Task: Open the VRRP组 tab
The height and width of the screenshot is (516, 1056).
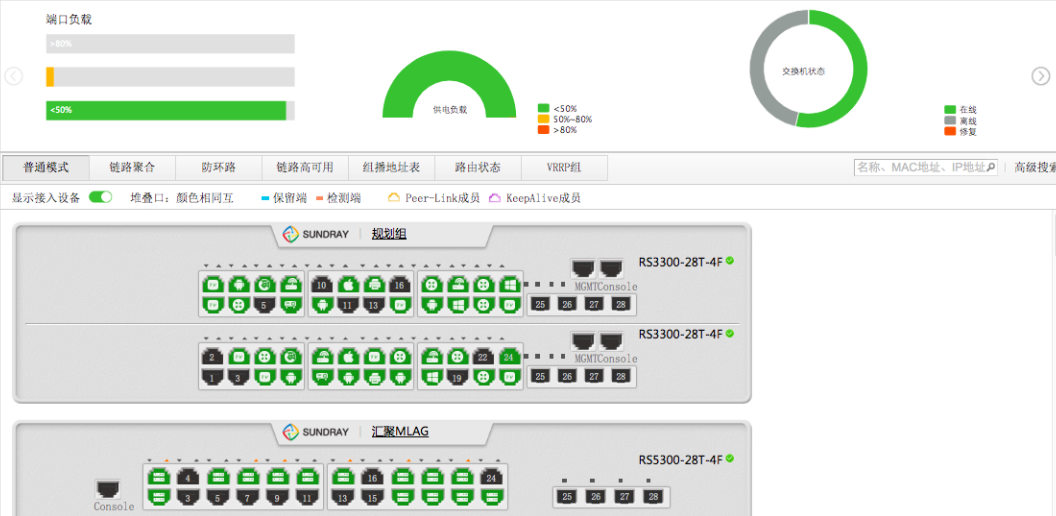Action: click(563, 168)
